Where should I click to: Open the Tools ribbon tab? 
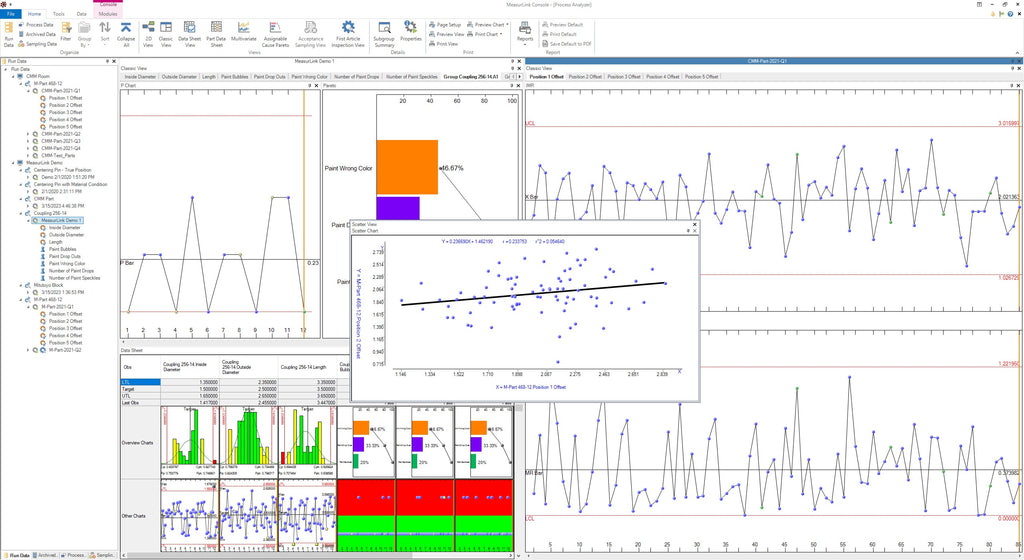coord(59,14)
